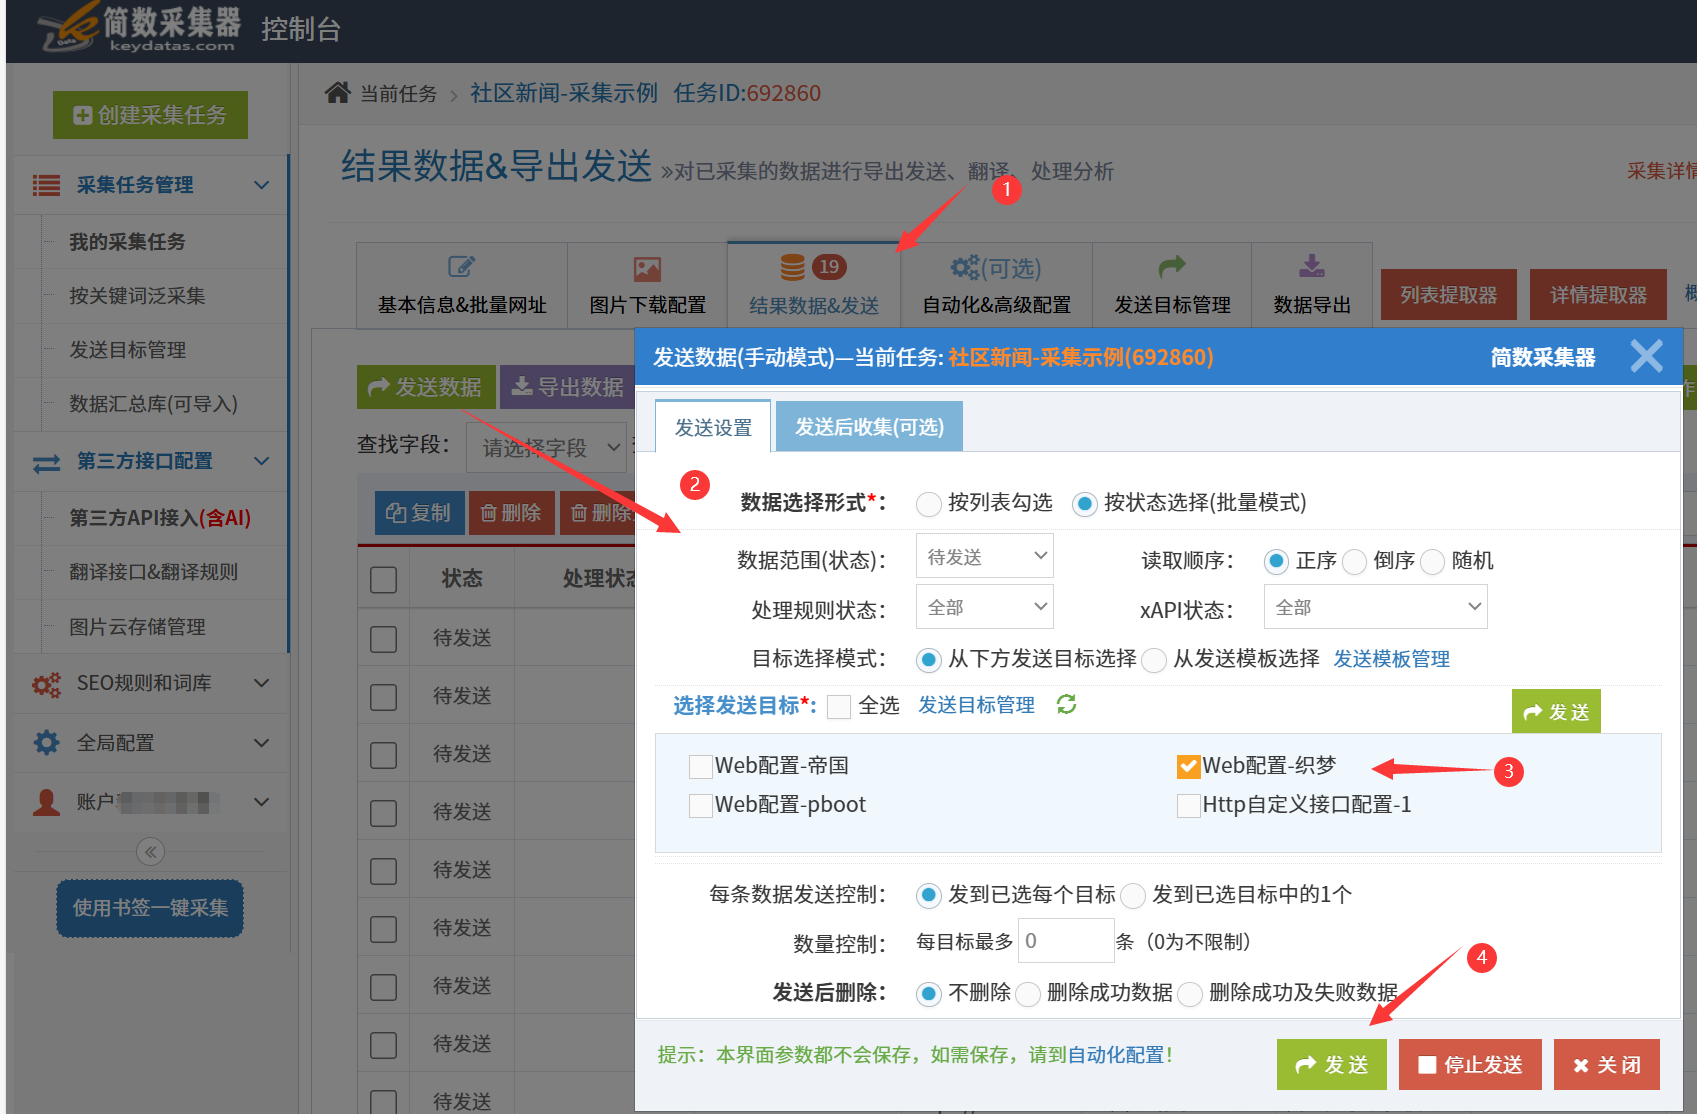Expand the 全局配置 menu chevron

262,743
